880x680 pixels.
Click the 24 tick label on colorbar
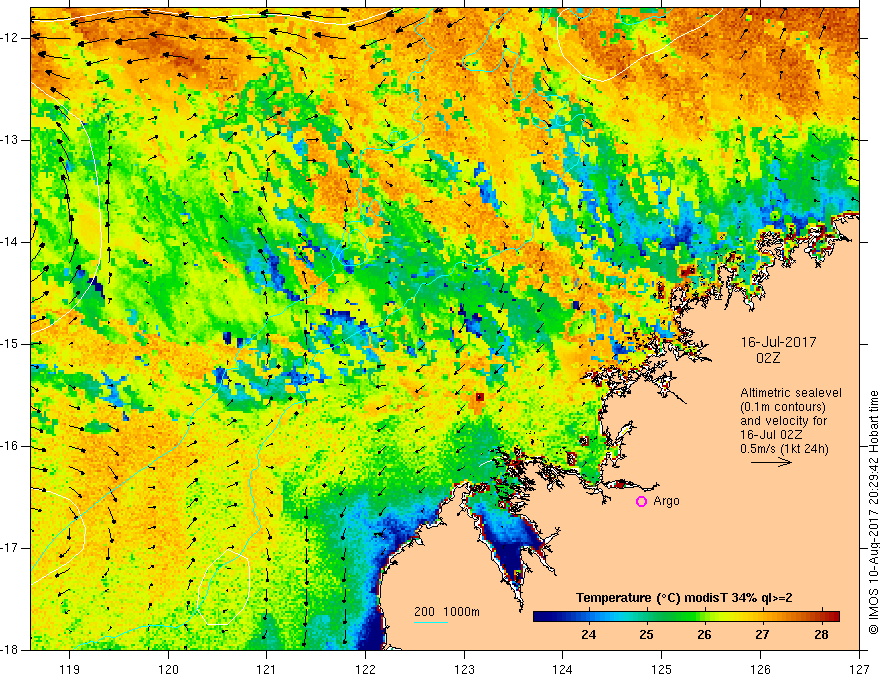(x=588, y=635)
